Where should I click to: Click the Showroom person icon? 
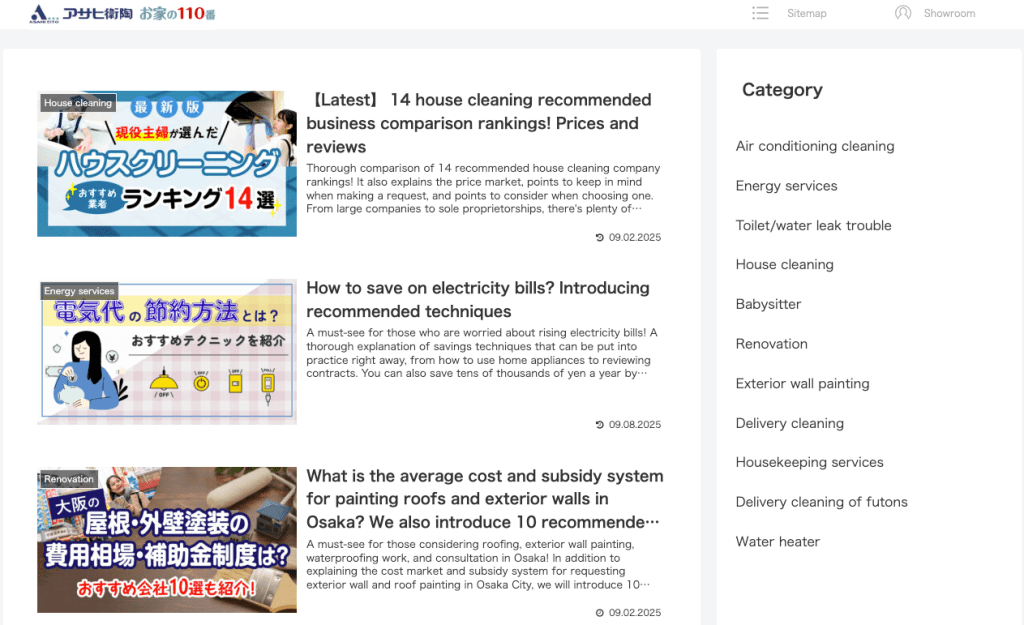pyautogui.click(x=903, y=13)
